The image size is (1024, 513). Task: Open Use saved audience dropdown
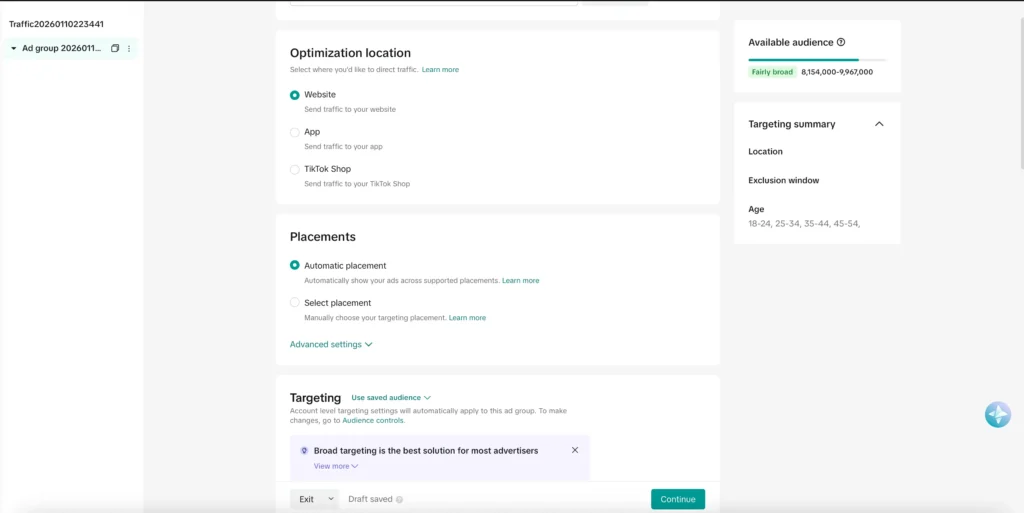pos(391,397)
